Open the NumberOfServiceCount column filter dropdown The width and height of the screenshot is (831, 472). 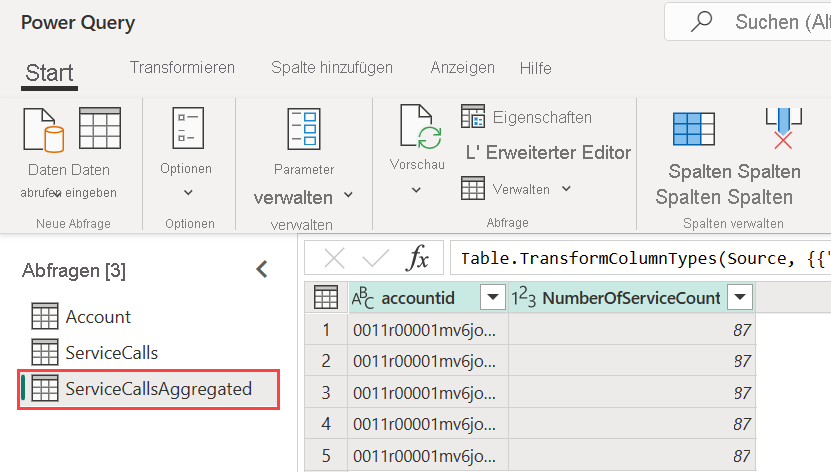tap(740, 297)
